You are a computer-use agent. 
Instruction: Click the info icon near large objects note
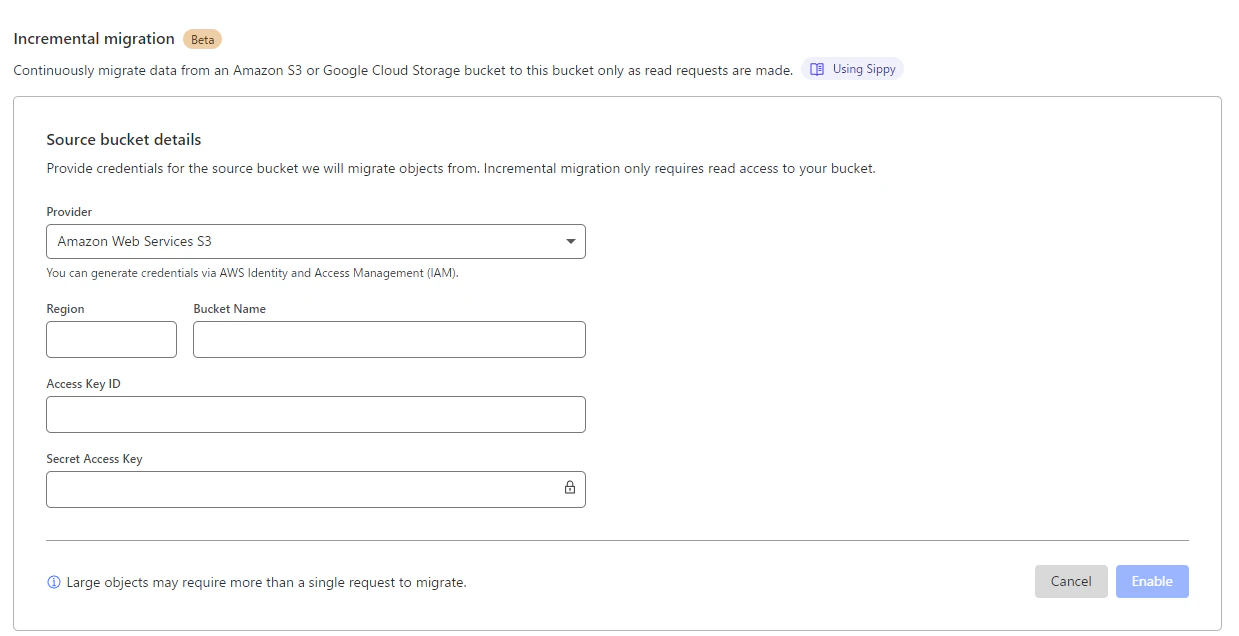point(54,582)
